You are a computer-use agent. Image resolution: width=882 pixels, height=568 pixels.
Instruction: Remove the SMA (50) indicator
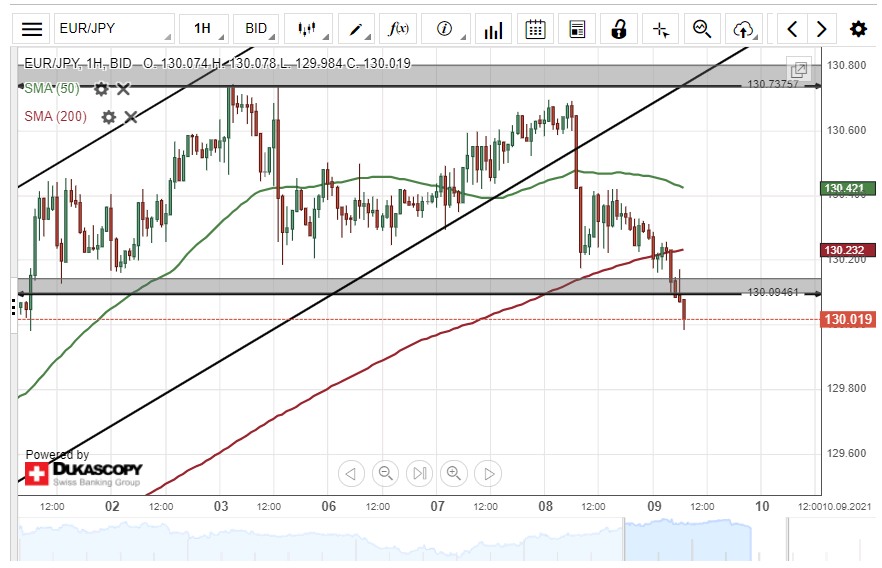[x=123, y=89]
